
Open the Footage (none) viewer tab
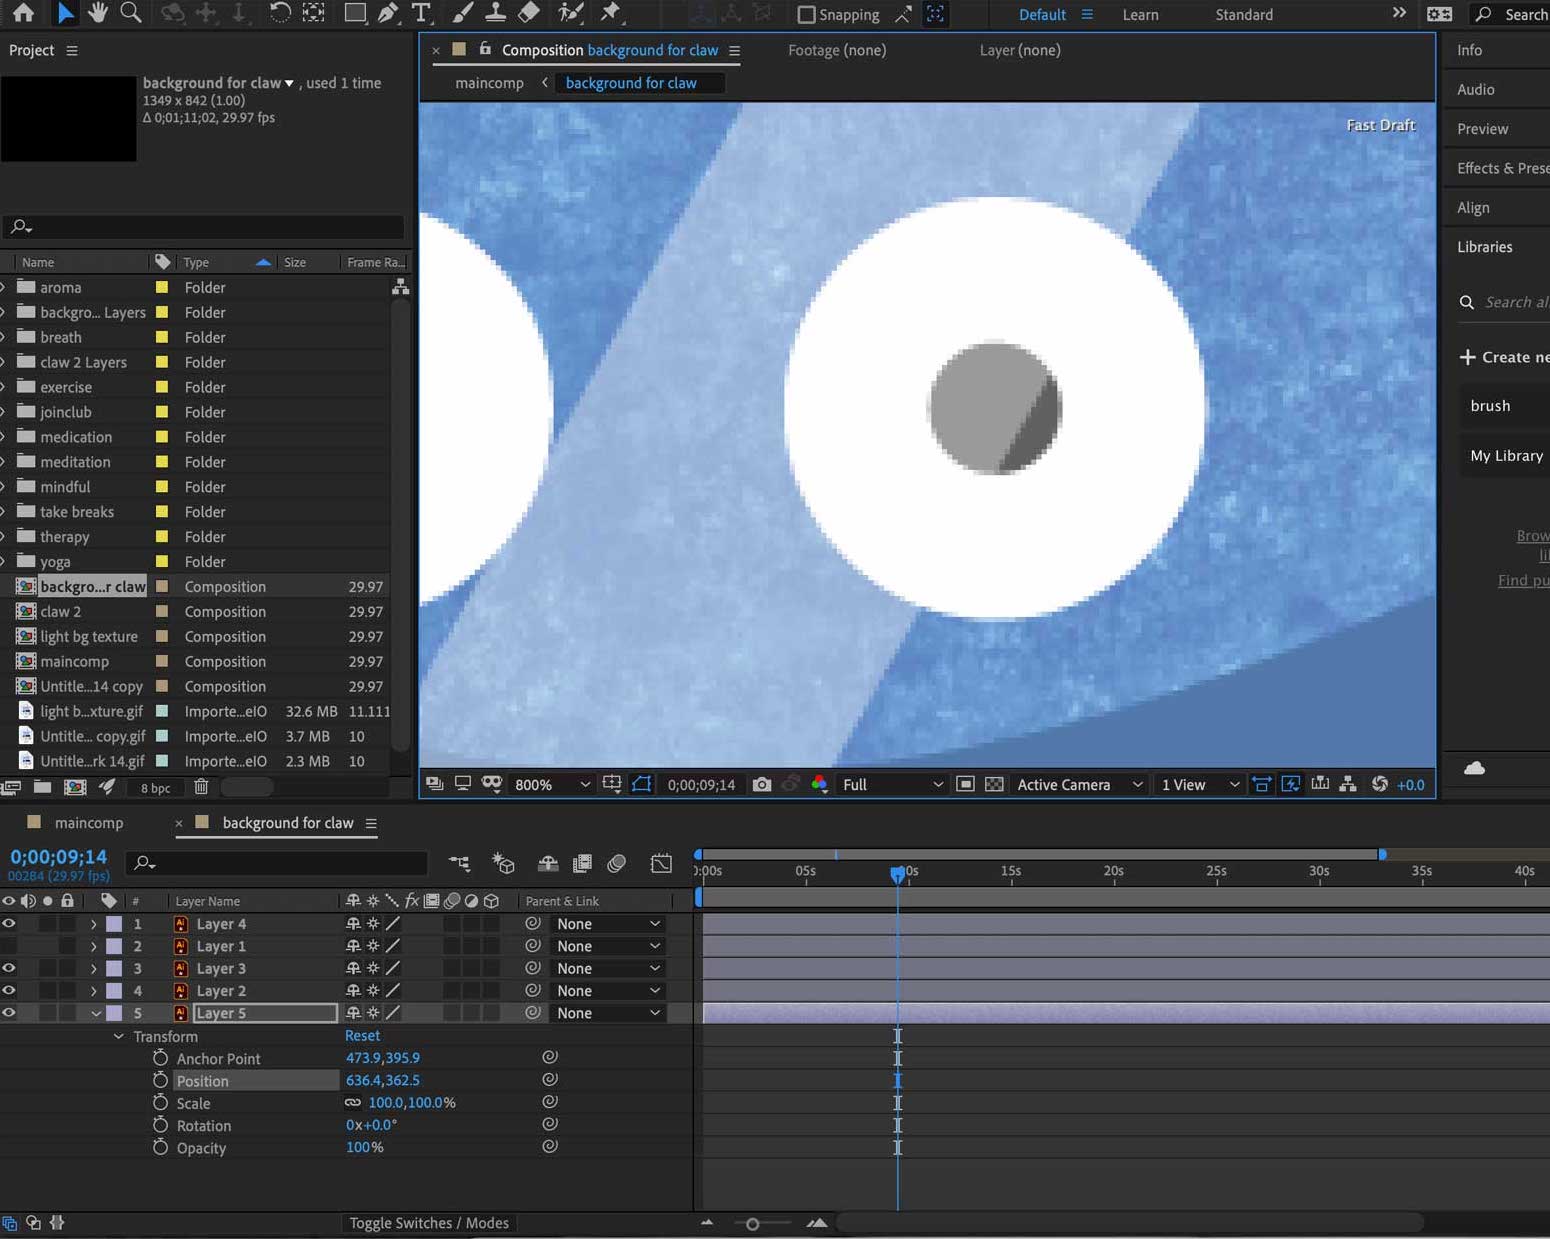(837, 50)
